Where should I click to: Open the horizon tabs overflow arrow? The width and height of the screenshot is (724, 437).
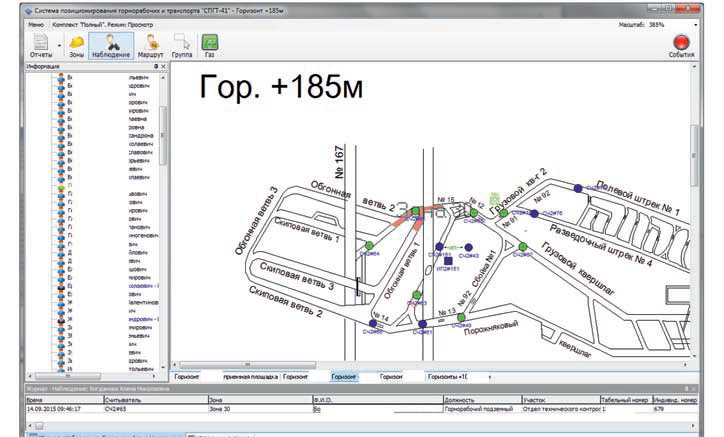pos(489,377)
